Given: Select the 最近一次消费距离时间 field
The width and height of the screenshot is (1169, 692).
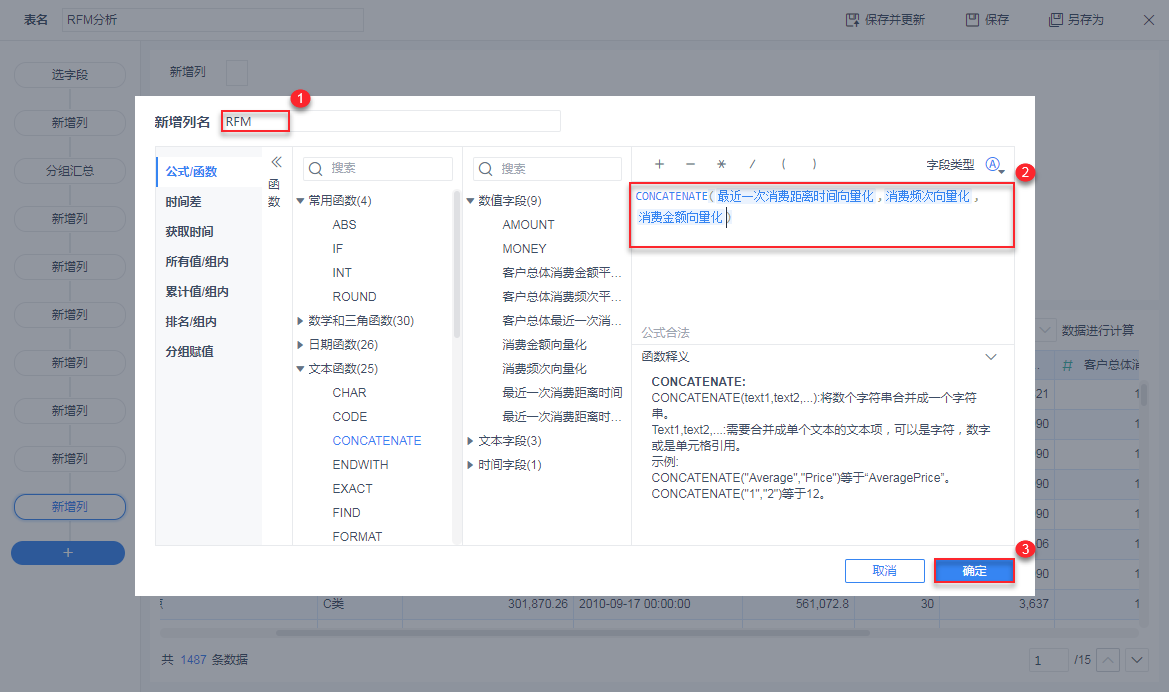Looking at the screenshot, I should pyautogui.click(x=562, y=393).
